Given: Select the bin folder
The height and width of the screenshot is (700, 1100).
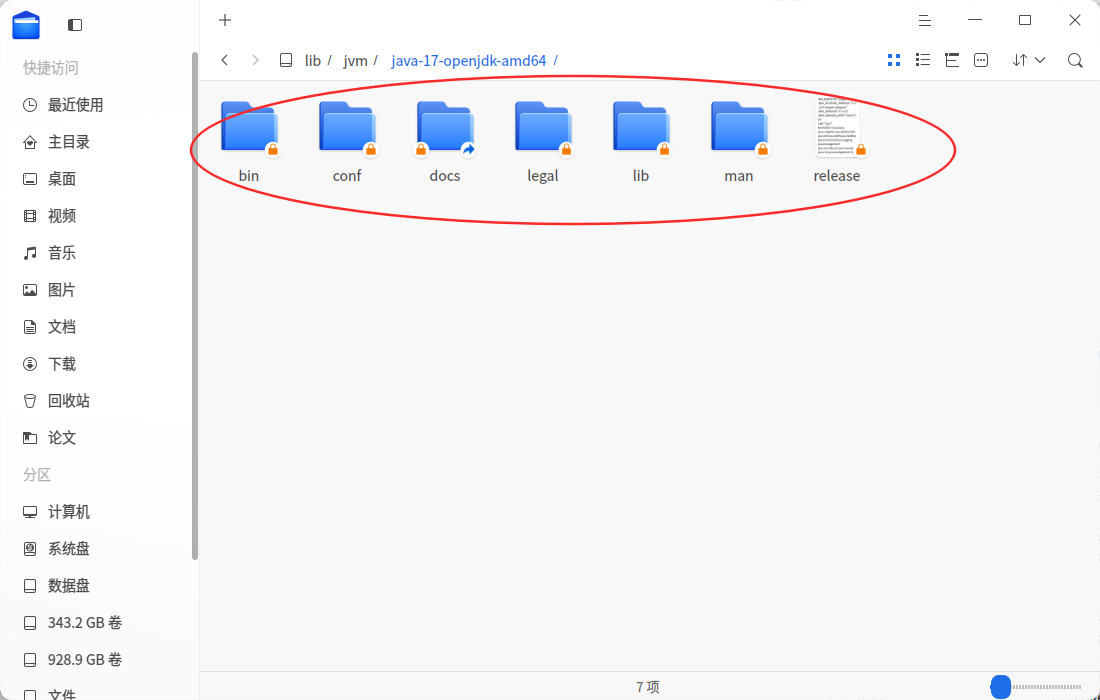Looking at the screenshot, I should [x=249, y=142].
